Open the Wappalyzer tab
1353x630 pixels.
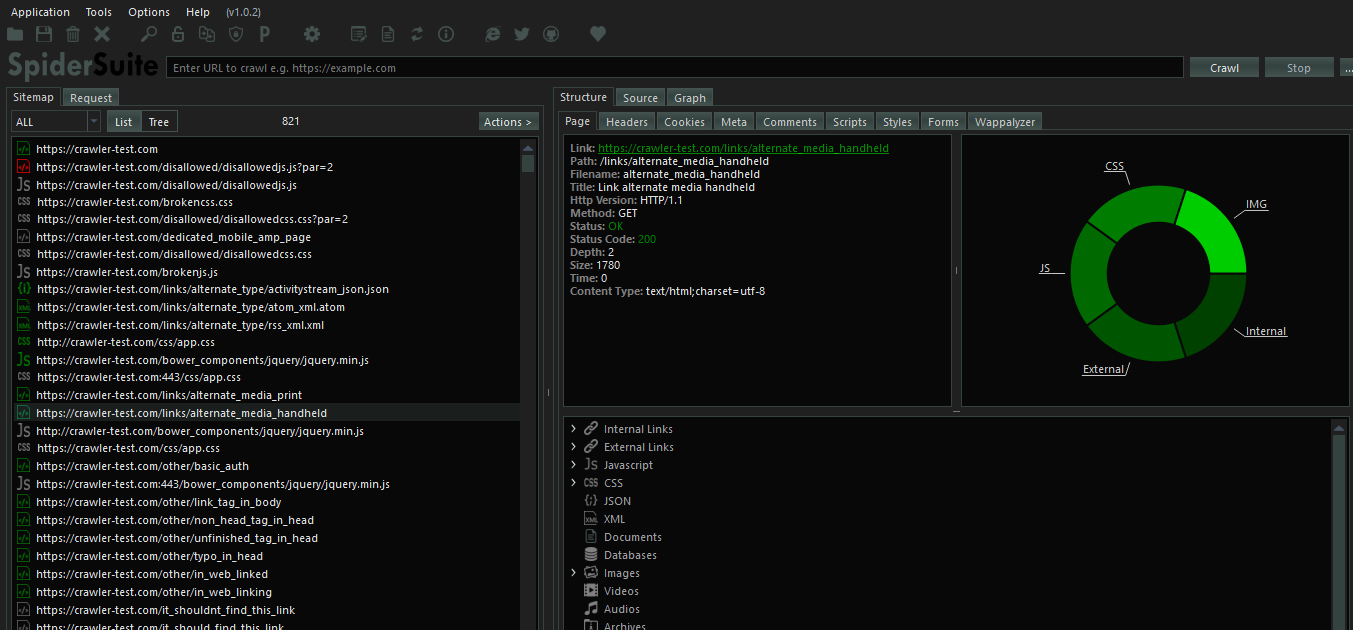(x=1005, y=122)
